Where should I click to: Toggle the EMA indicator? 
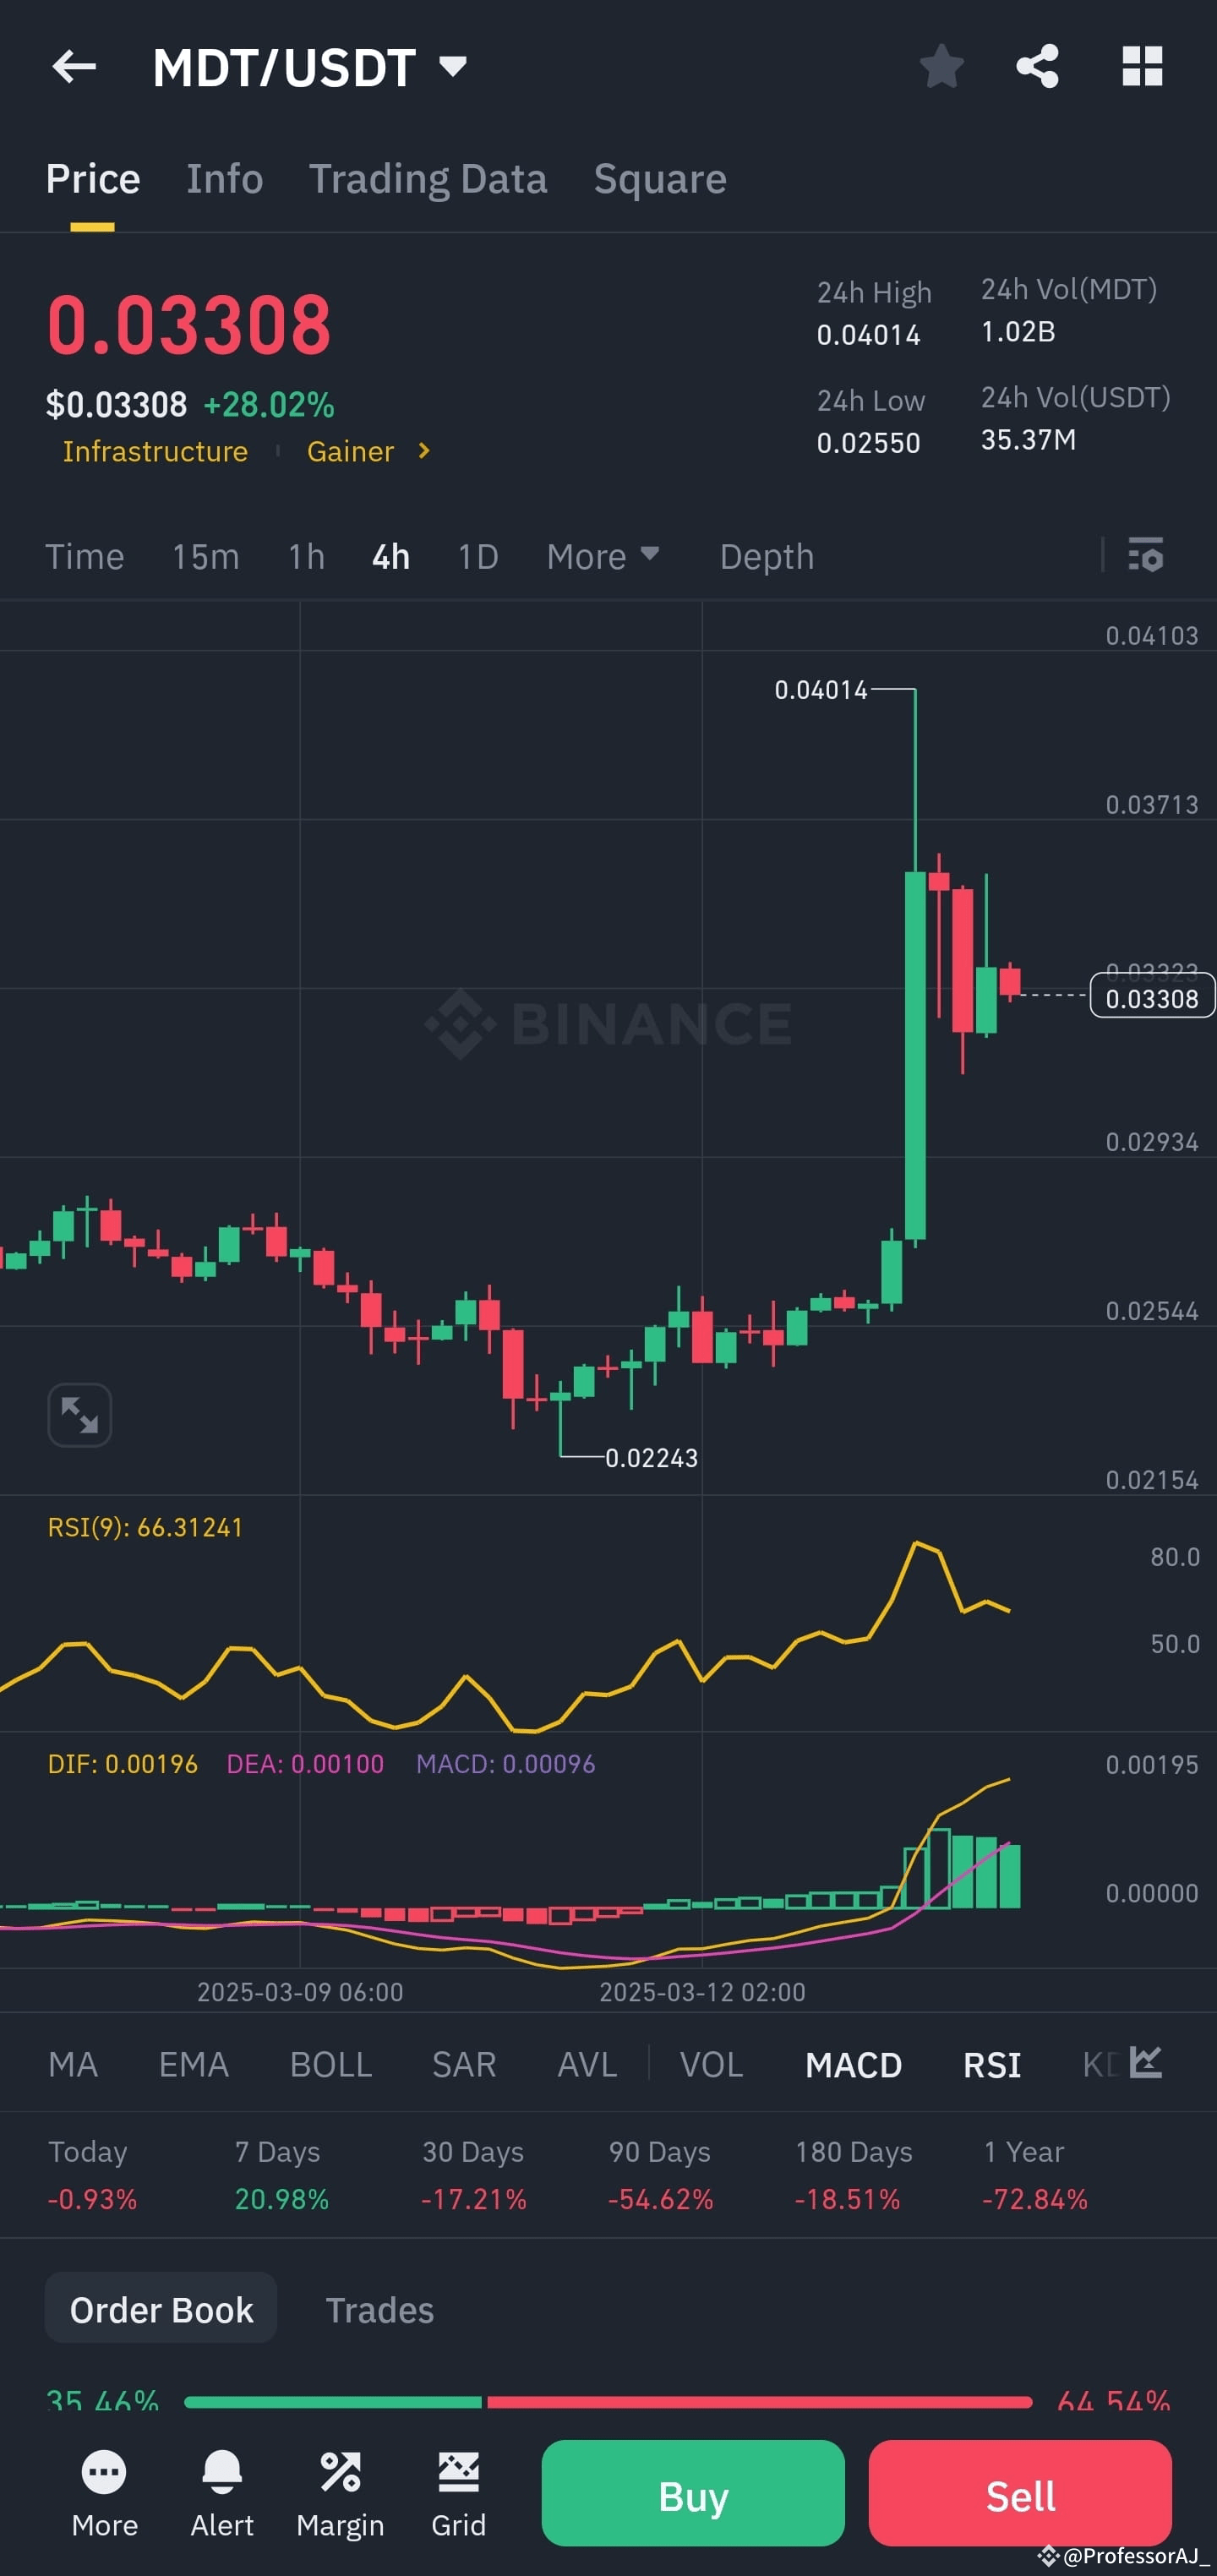point(194,2065)
